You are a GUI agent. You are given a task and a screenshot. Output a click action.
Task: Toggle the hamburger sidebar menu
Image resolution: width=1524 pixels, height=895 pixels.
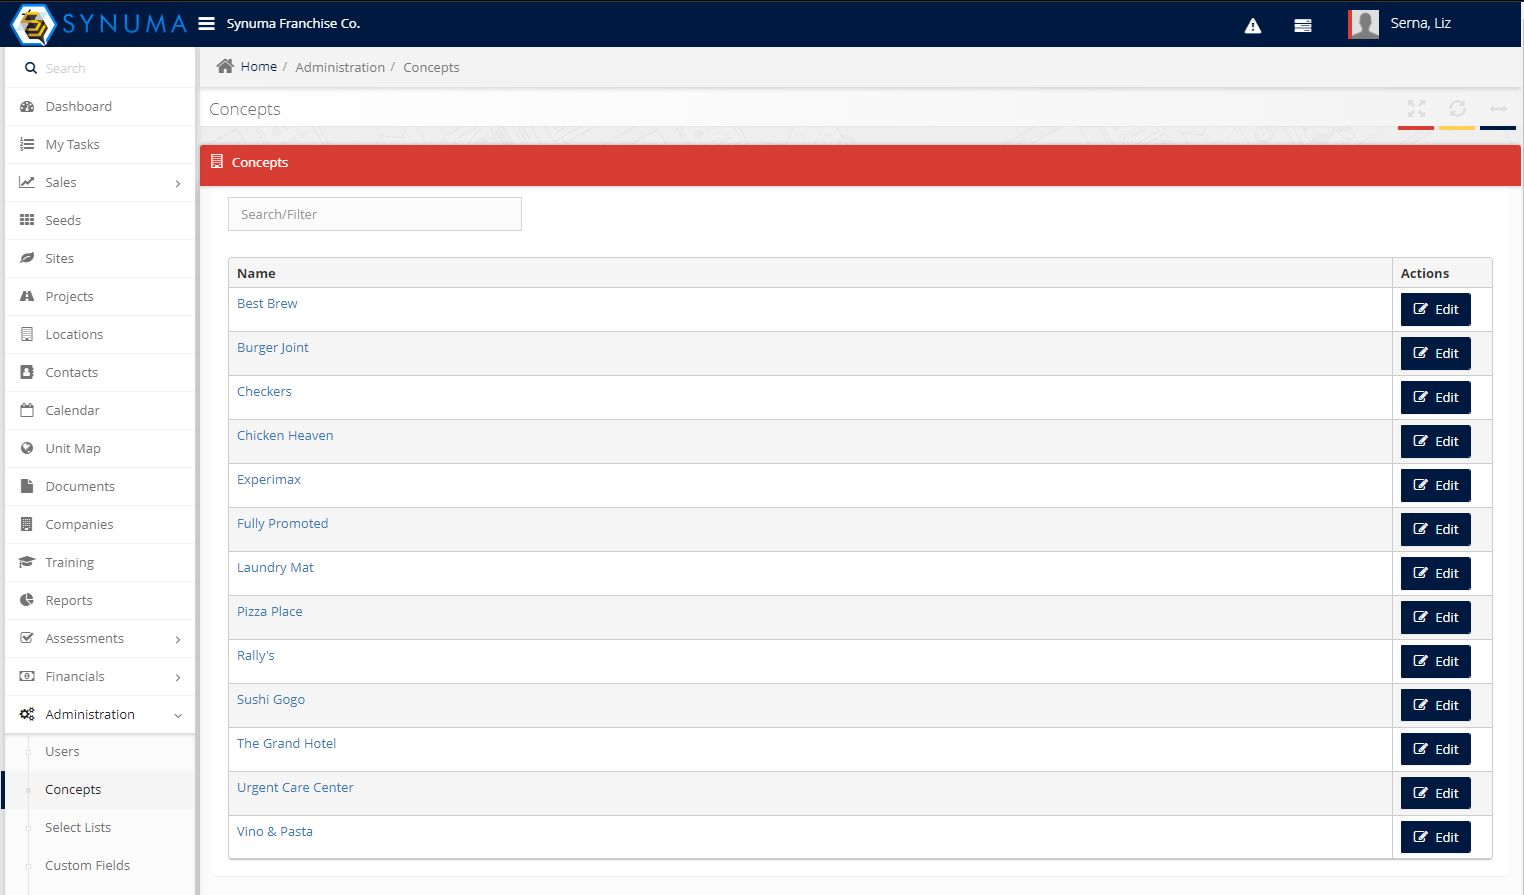(207, 24)
